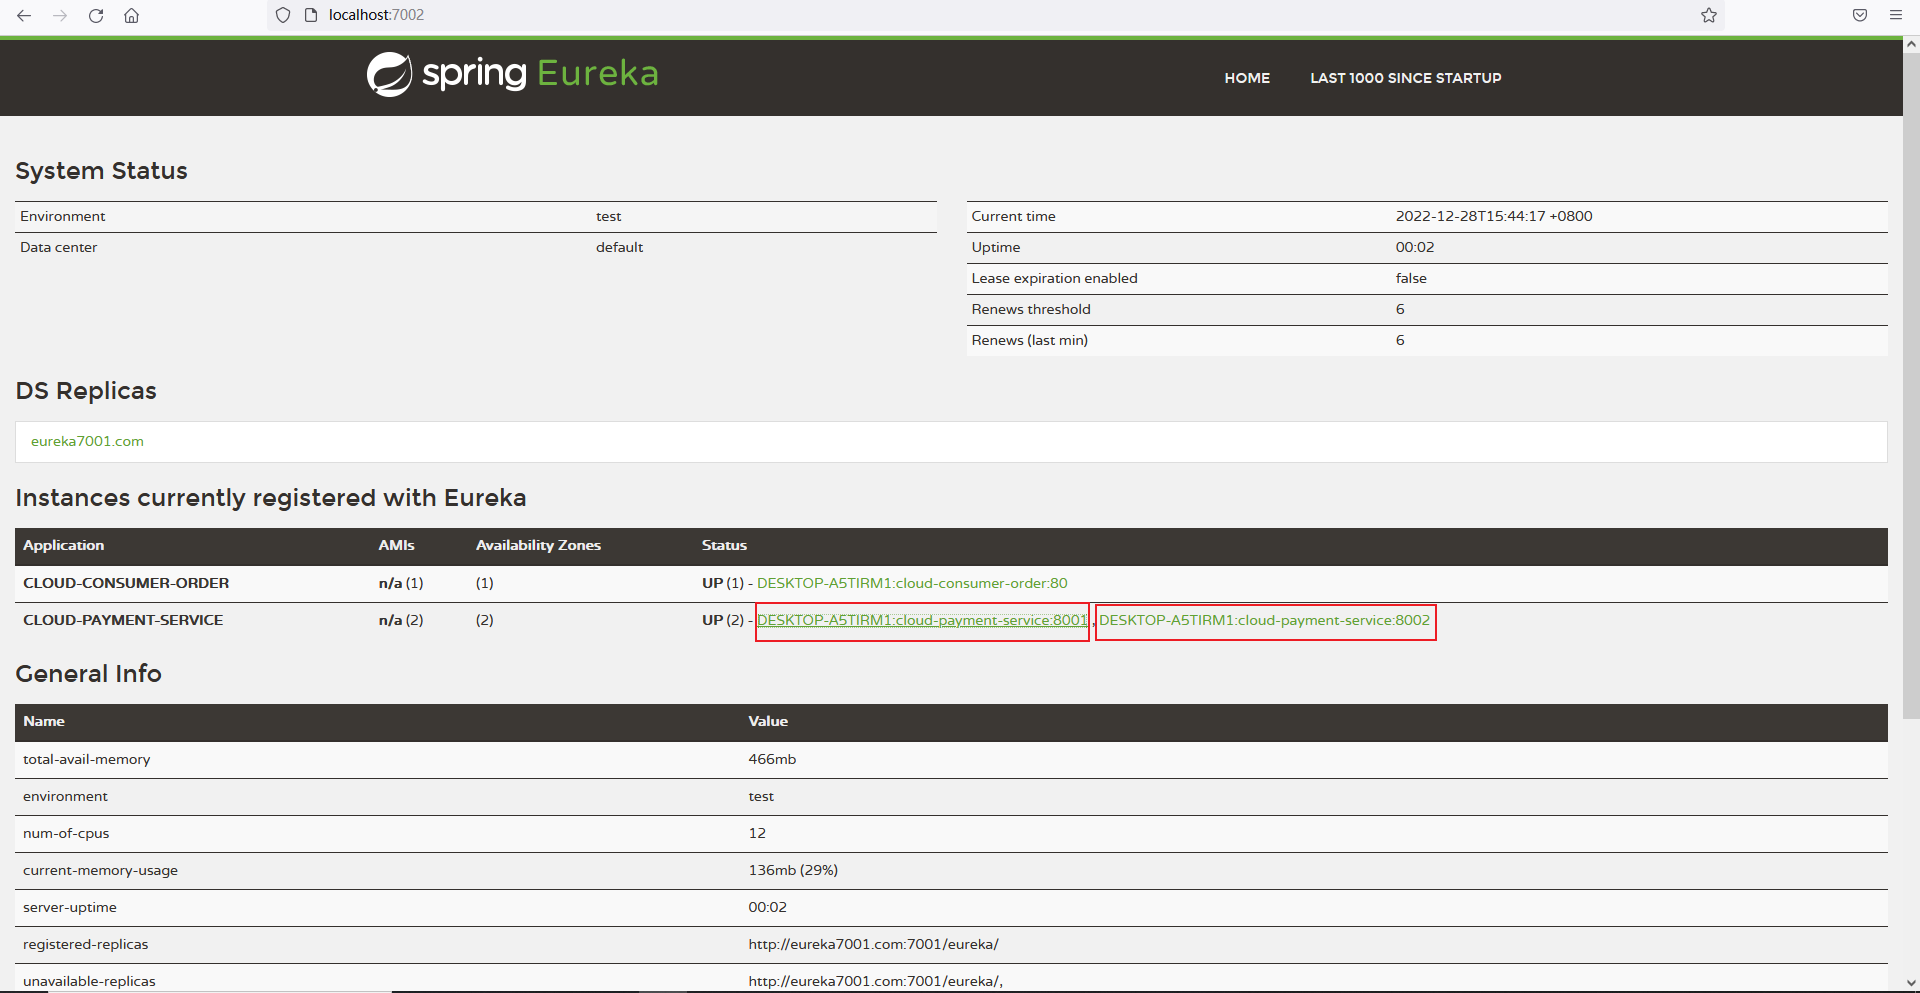Click the shield tracking protection icon
This screenshot has height=993, width=1920.
[x=283, y=15]
